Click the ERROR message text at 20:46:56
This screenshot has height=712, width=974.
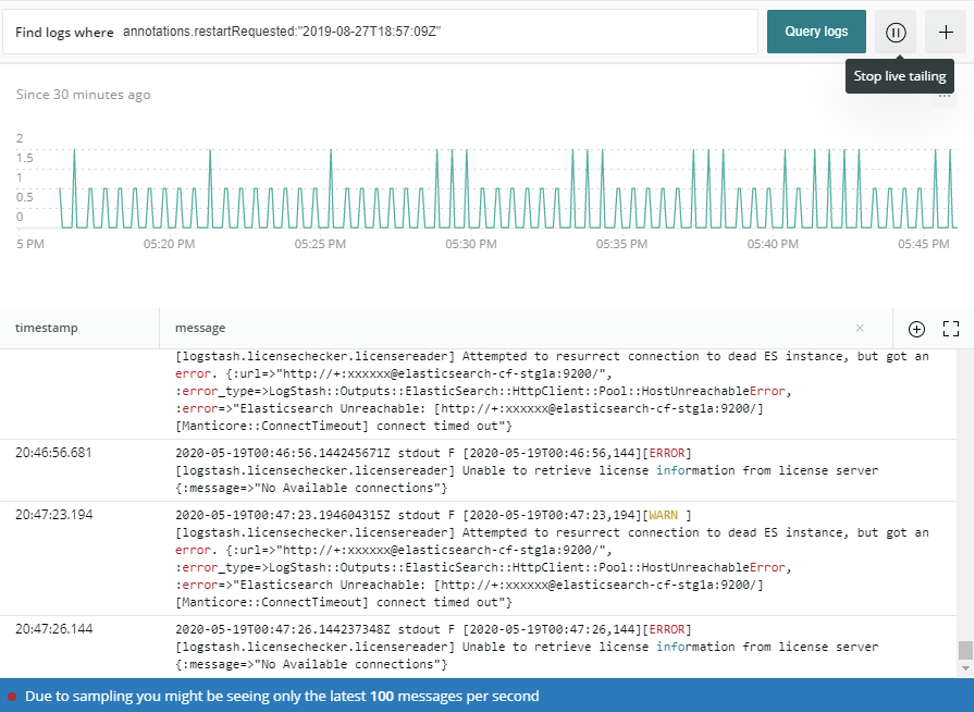click(527, 470)
